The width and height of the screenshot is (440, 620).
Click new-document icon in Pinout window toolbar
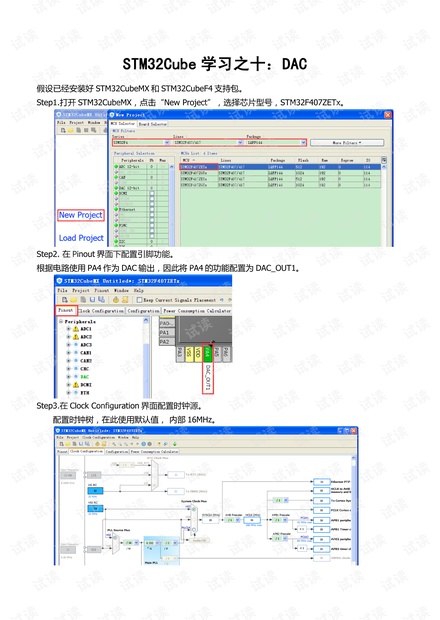point(65,300)
